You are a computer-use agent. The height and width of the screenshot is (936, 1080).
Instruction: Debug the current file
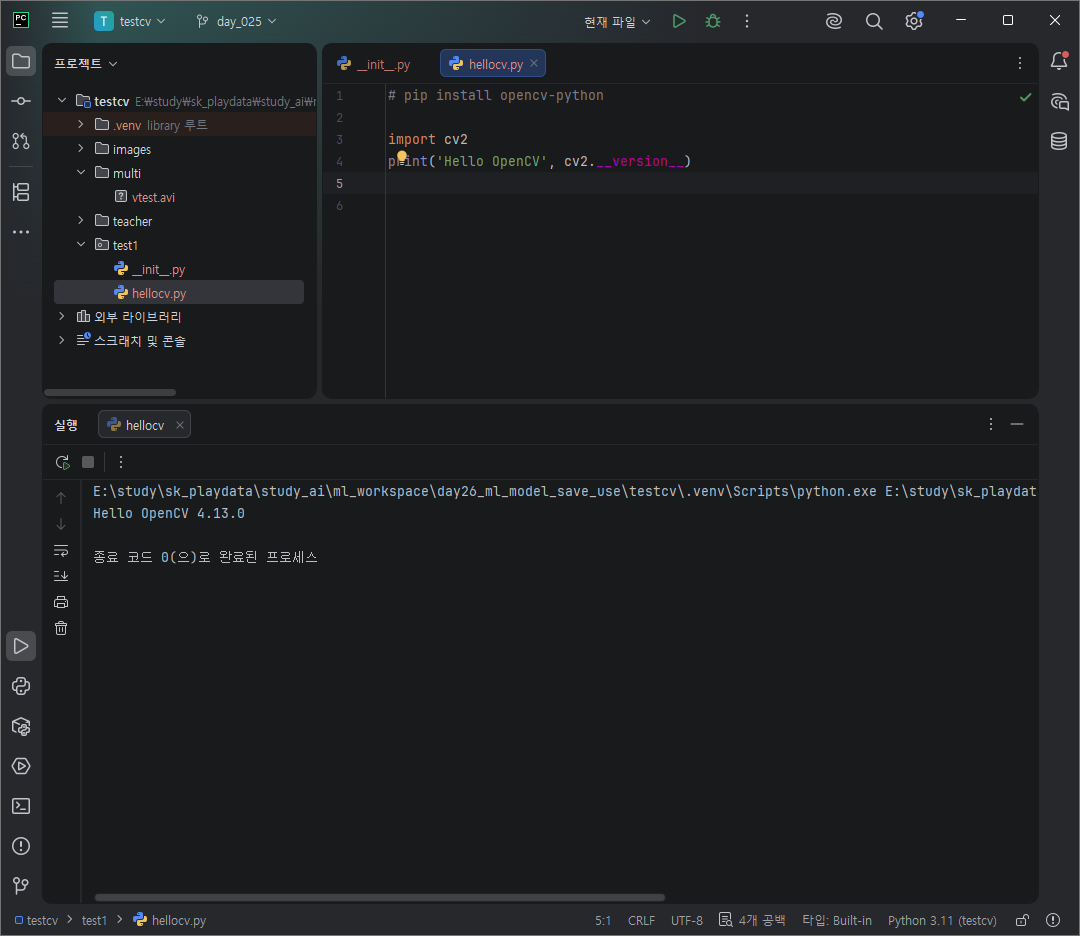[x=713, y=21]
